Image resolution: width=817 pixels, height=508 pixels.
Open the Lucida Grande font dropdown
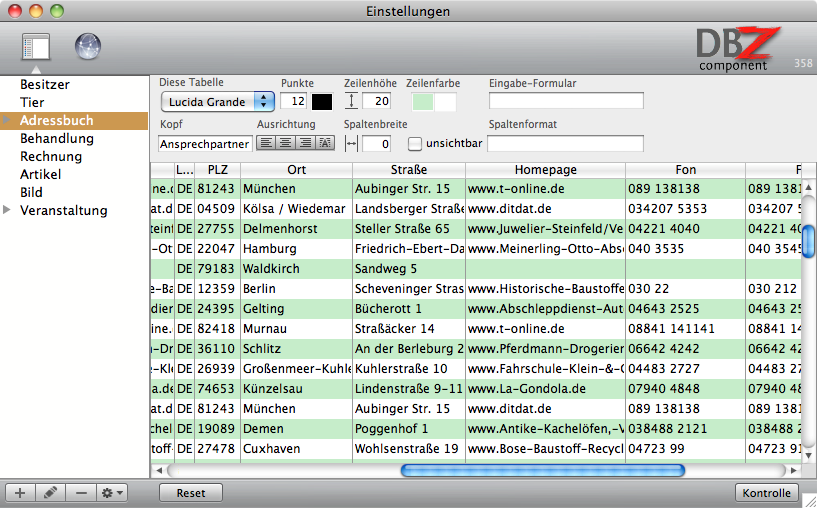218,102
